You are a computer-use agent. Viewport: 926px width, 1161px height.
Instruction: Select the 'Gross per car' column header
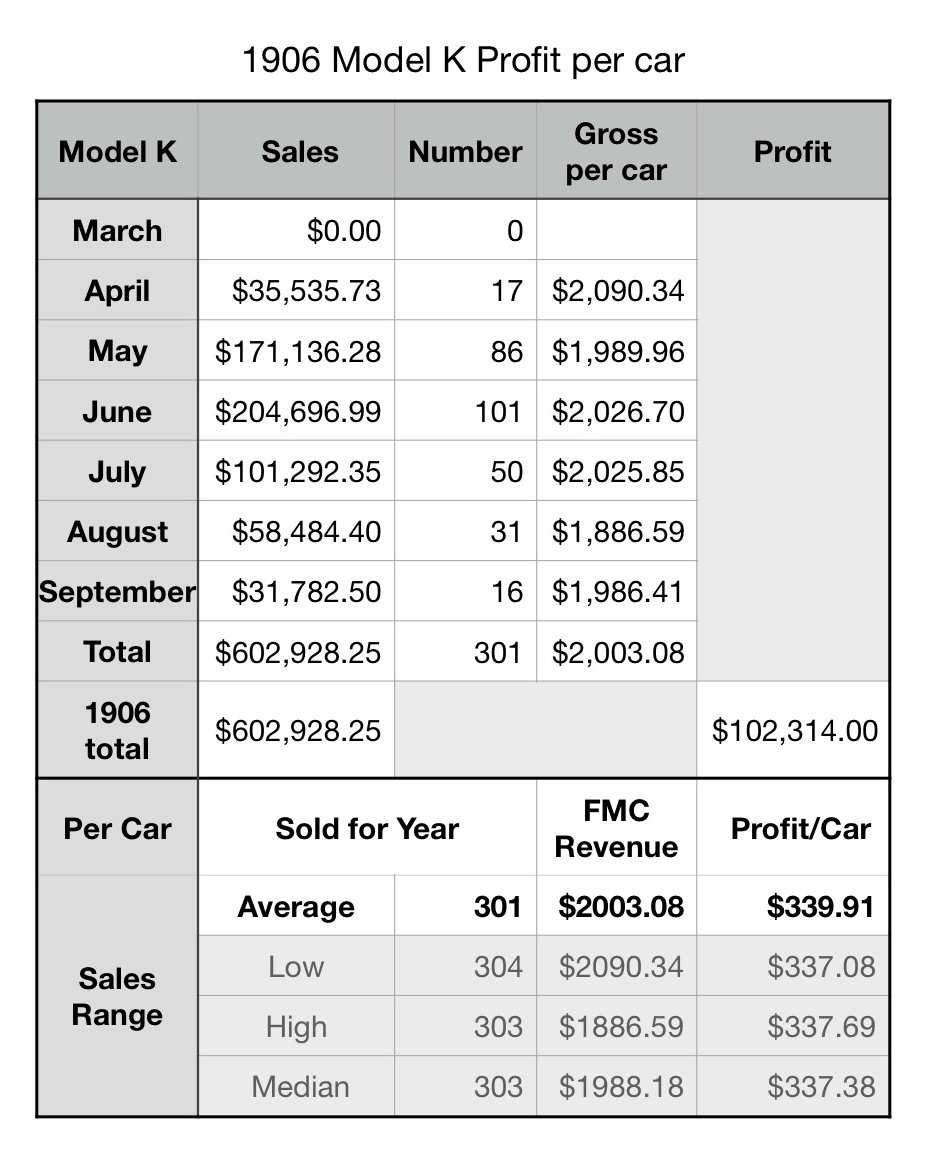pyautogui.click(x=616, y=152)
